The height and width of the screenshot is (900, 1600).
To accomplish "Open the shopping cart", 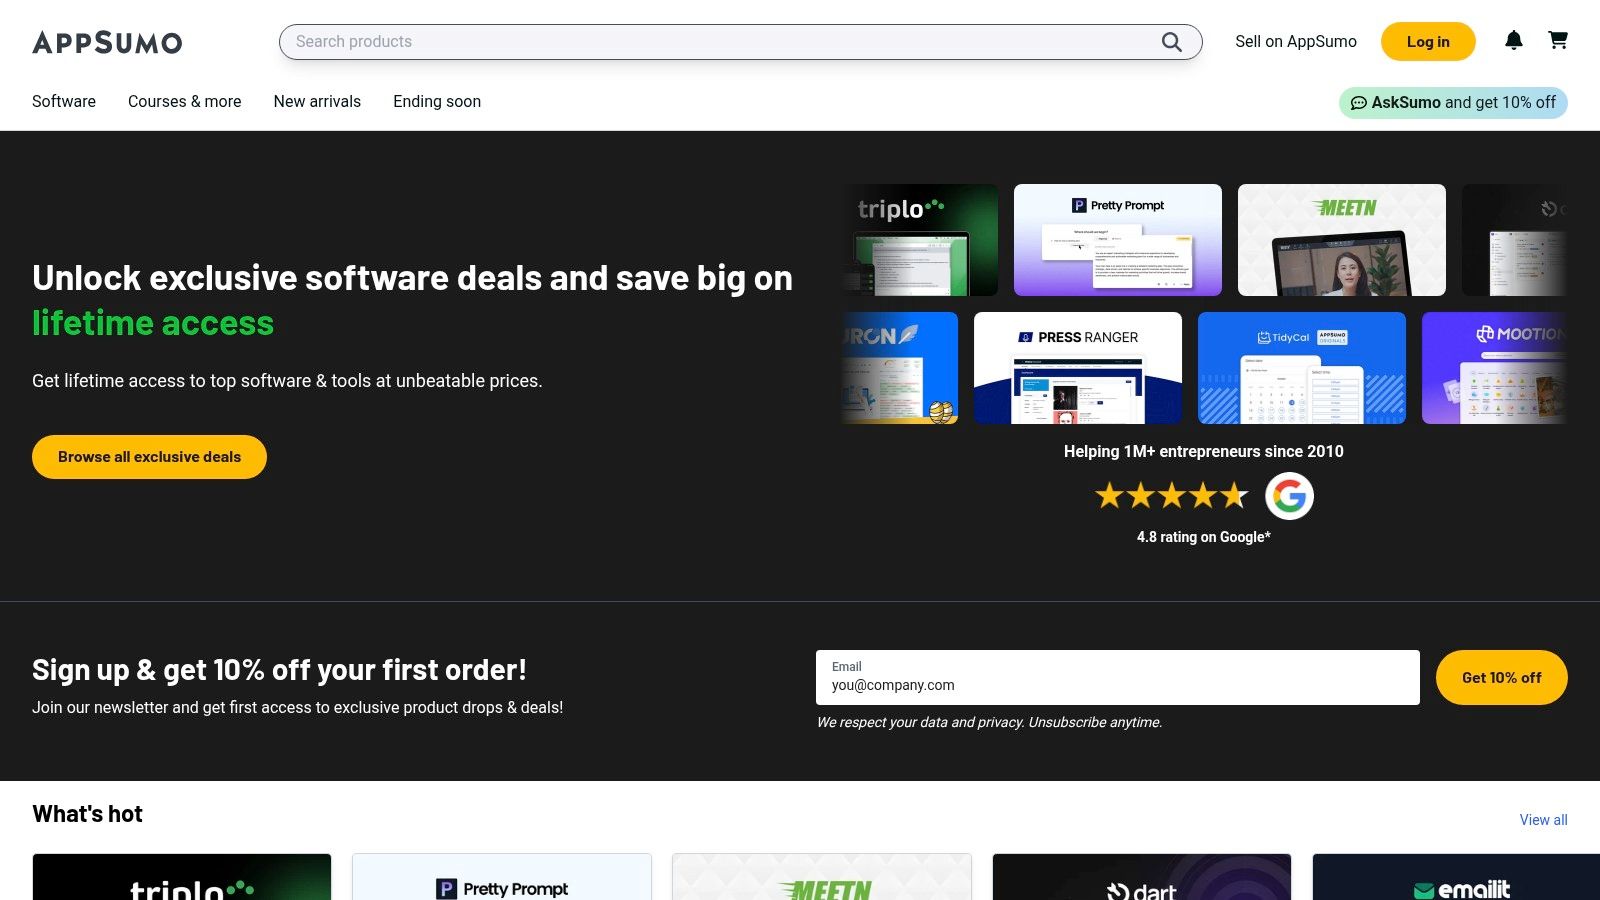I will click(1559, 41).
